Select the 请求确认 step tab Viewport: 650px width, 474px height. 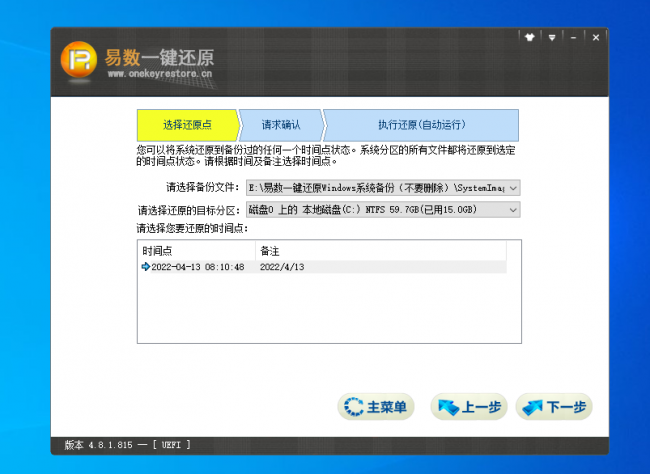(281, 125)
